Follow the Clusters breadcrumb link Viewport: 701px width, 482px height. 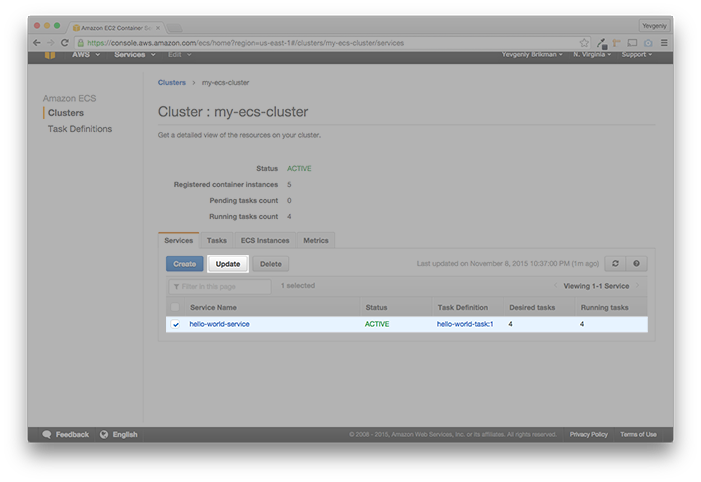point(172,82)
